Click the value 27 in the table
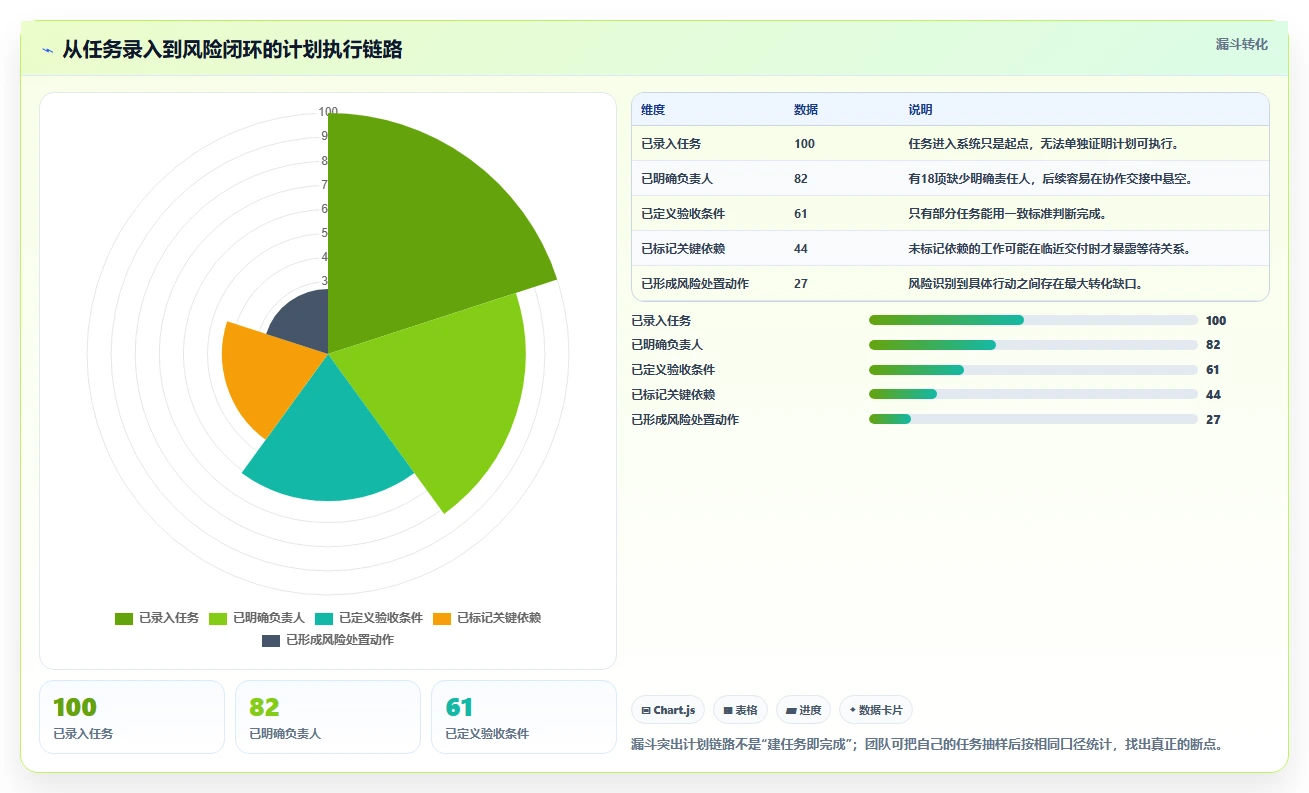1309x793 pixels. pos(801,284)
